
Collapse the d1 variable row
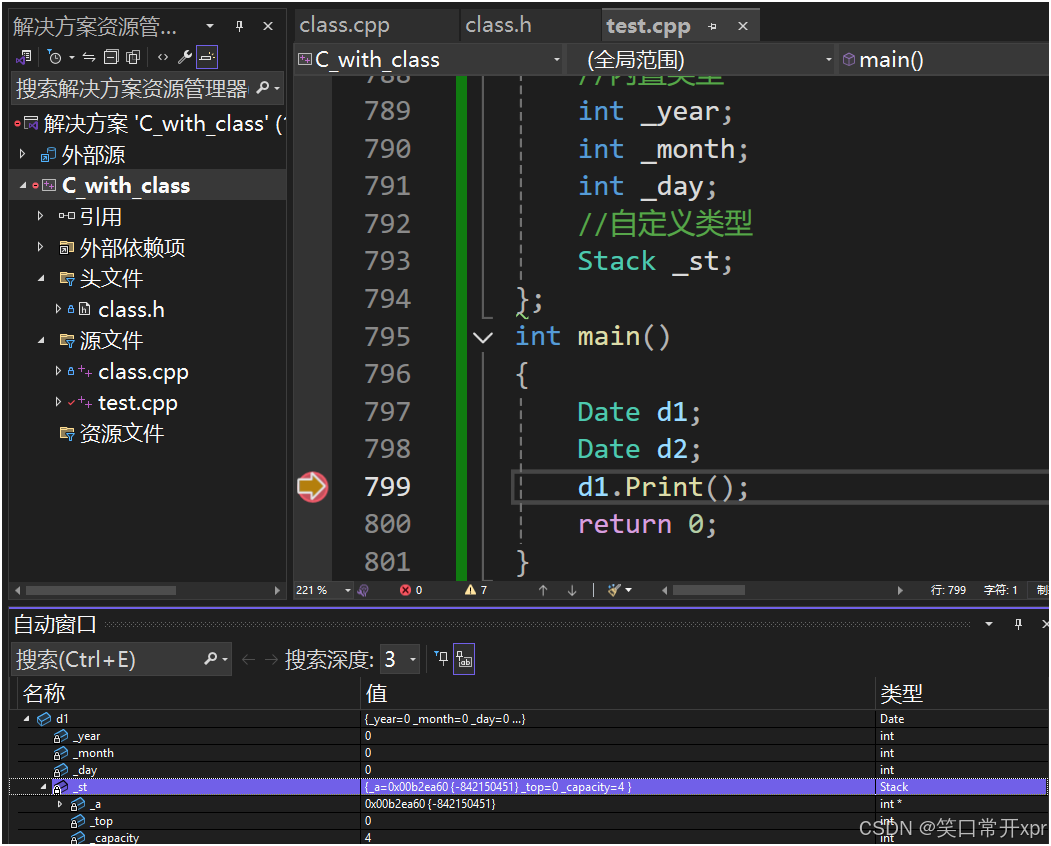coord(27,719)
